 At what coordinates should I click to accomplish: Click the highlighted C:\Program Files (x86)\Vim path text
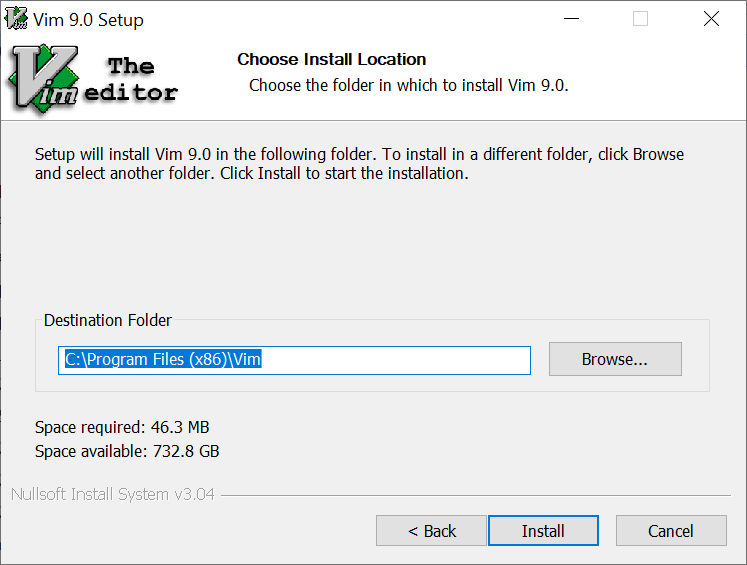[x=163, y=359]
